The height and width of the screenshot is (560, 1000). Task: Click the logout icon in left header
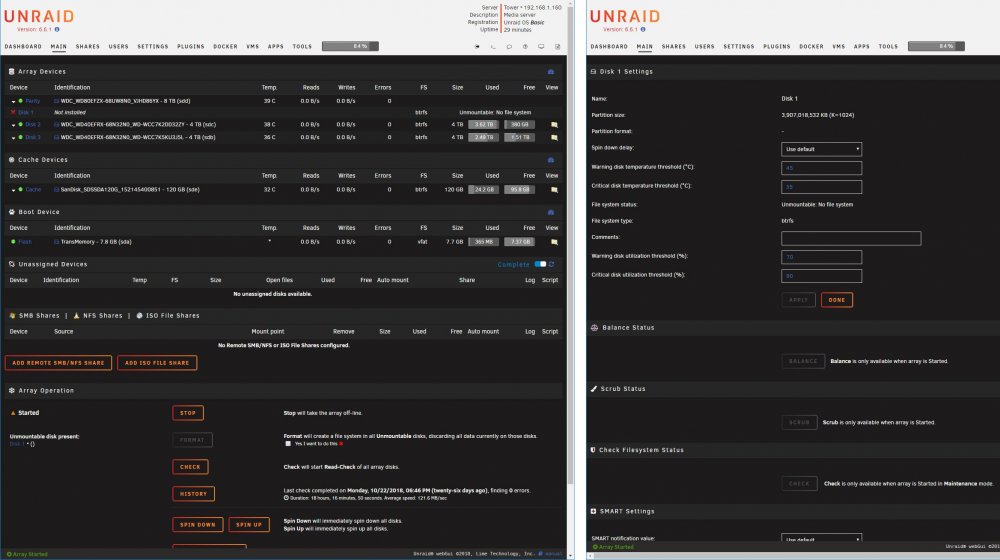click(x=477, y=47)
